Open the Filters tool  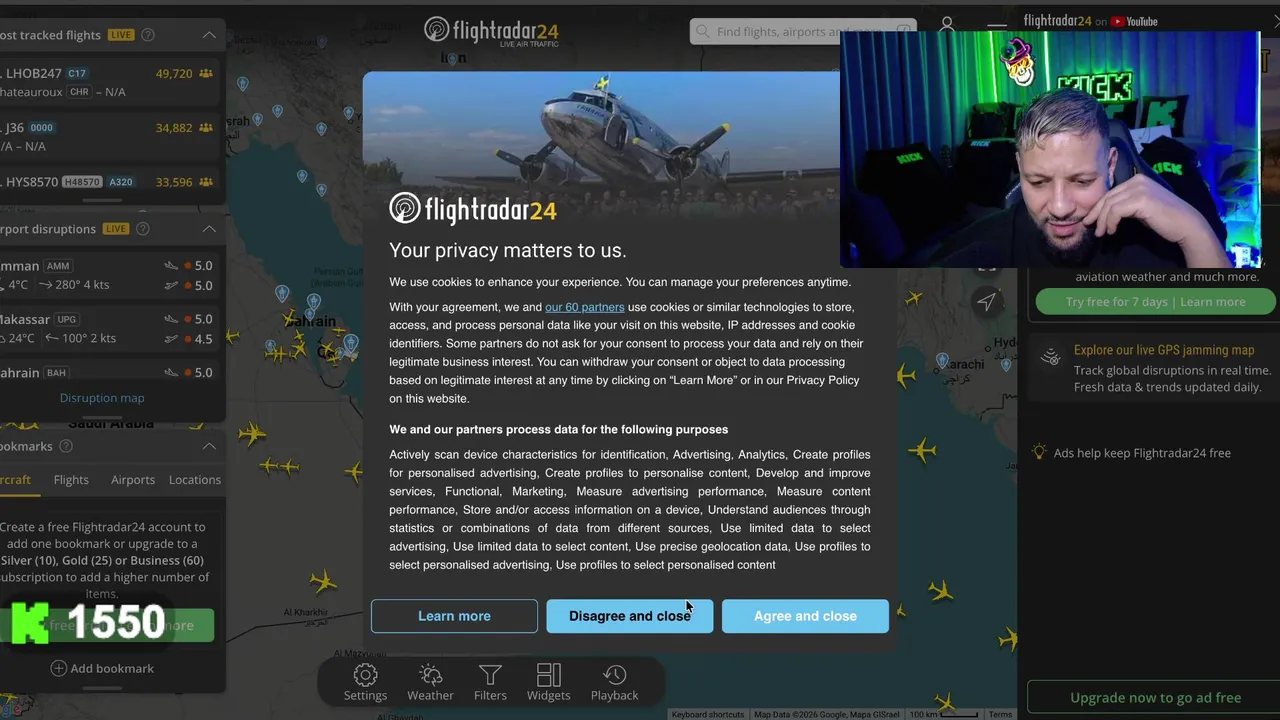pyautogui.click(x=490, y=683)
